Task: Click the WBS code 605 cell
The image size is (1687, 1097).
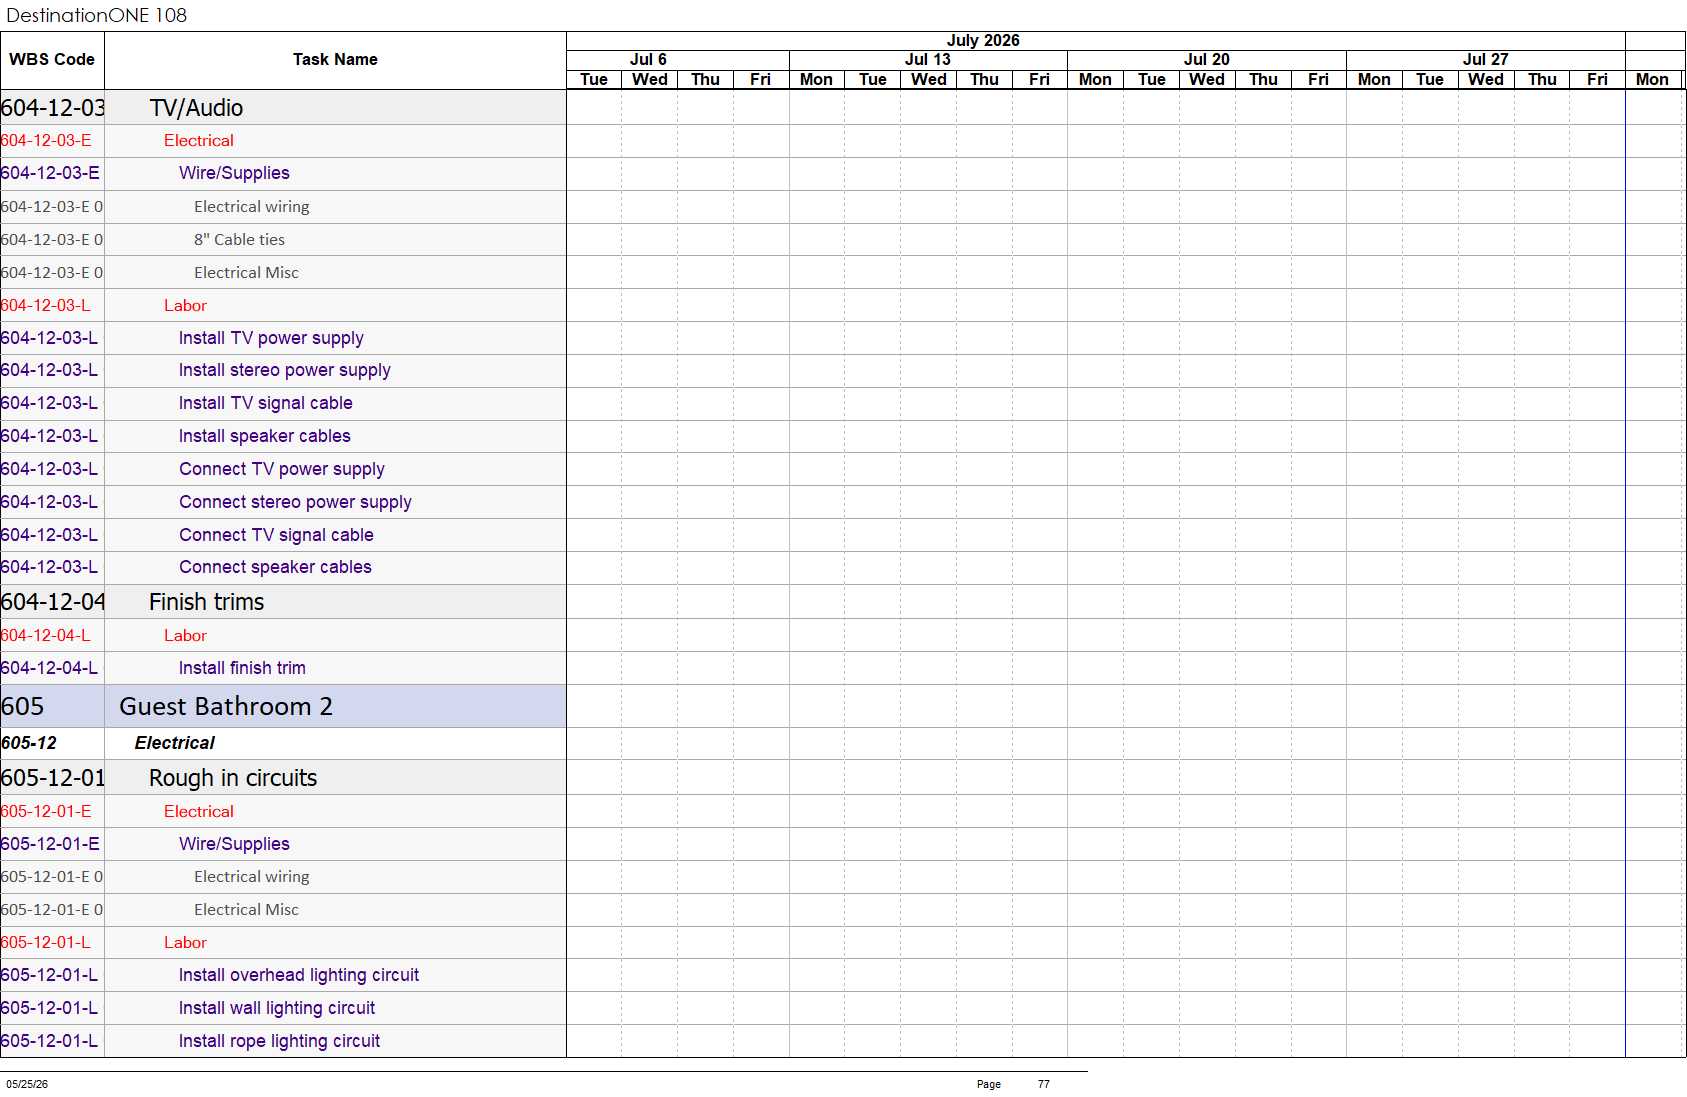Action: point(52,706)
